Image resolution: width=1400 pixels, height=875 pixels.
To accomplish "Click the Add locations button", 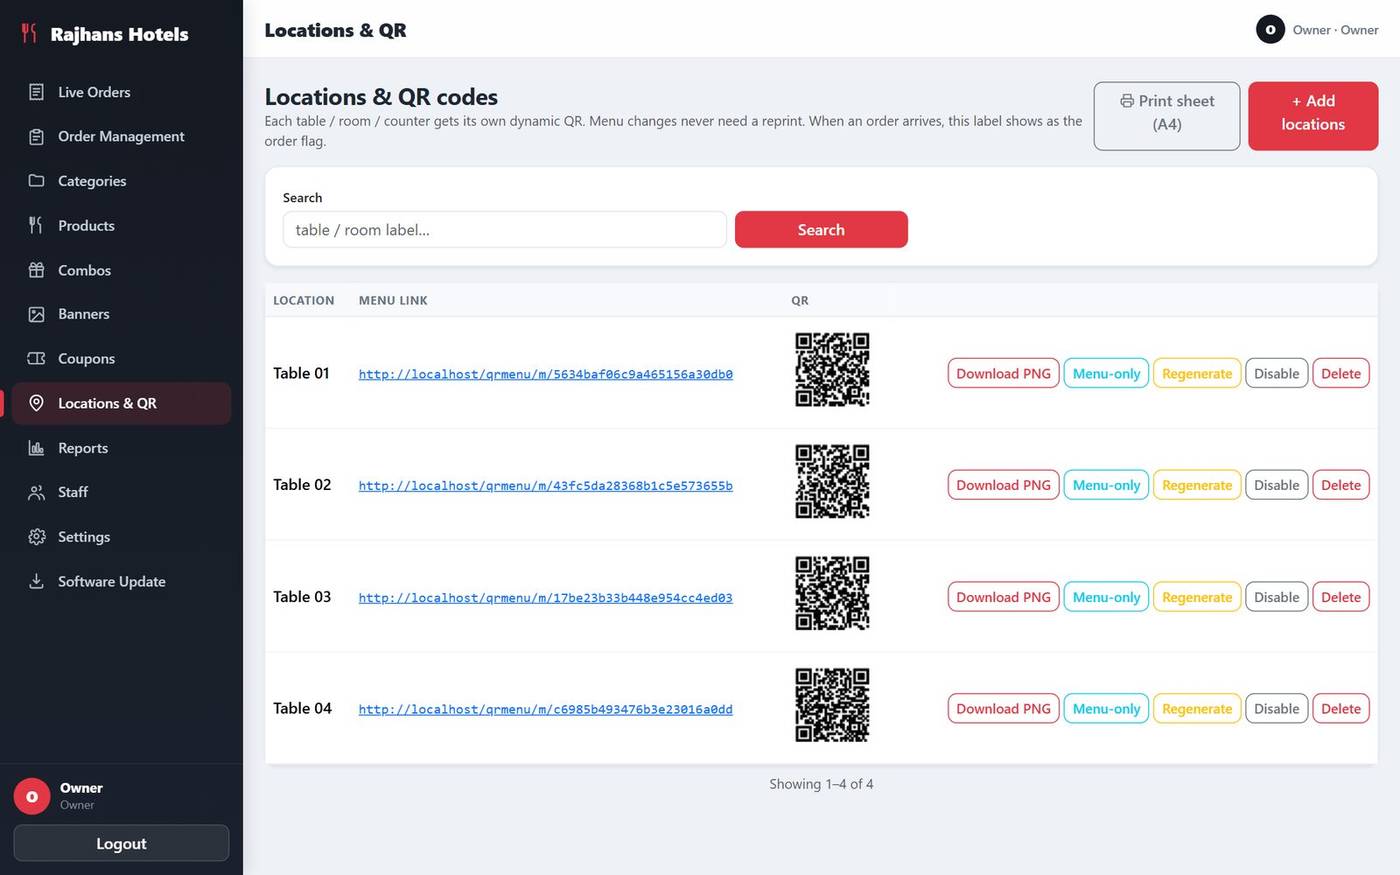I will click(1313, 116).
